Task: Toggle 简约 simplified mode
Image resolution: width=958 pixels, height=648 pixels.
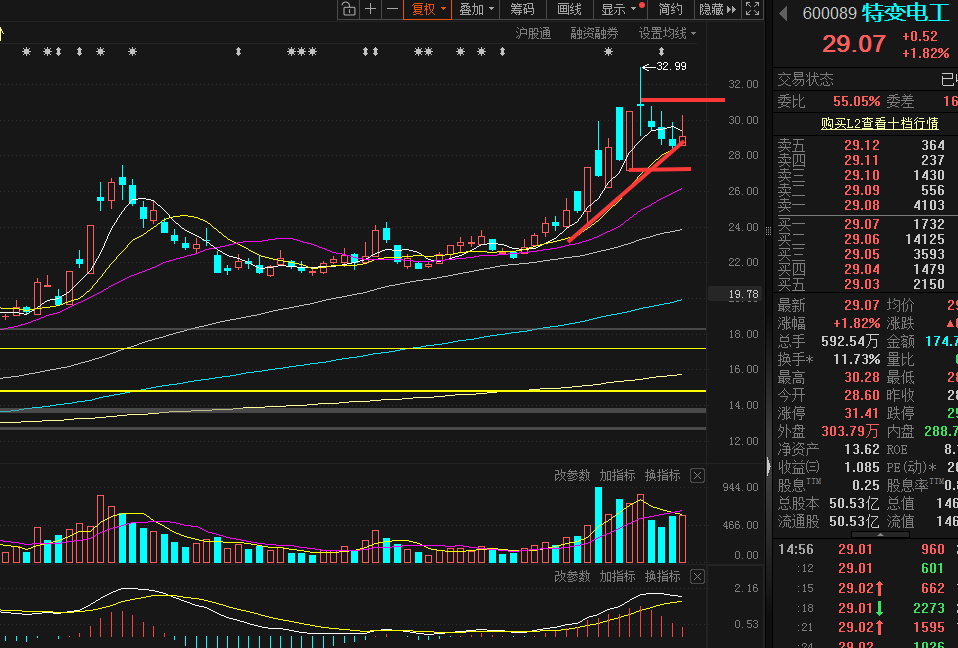Action: click(x=670, y=9)
